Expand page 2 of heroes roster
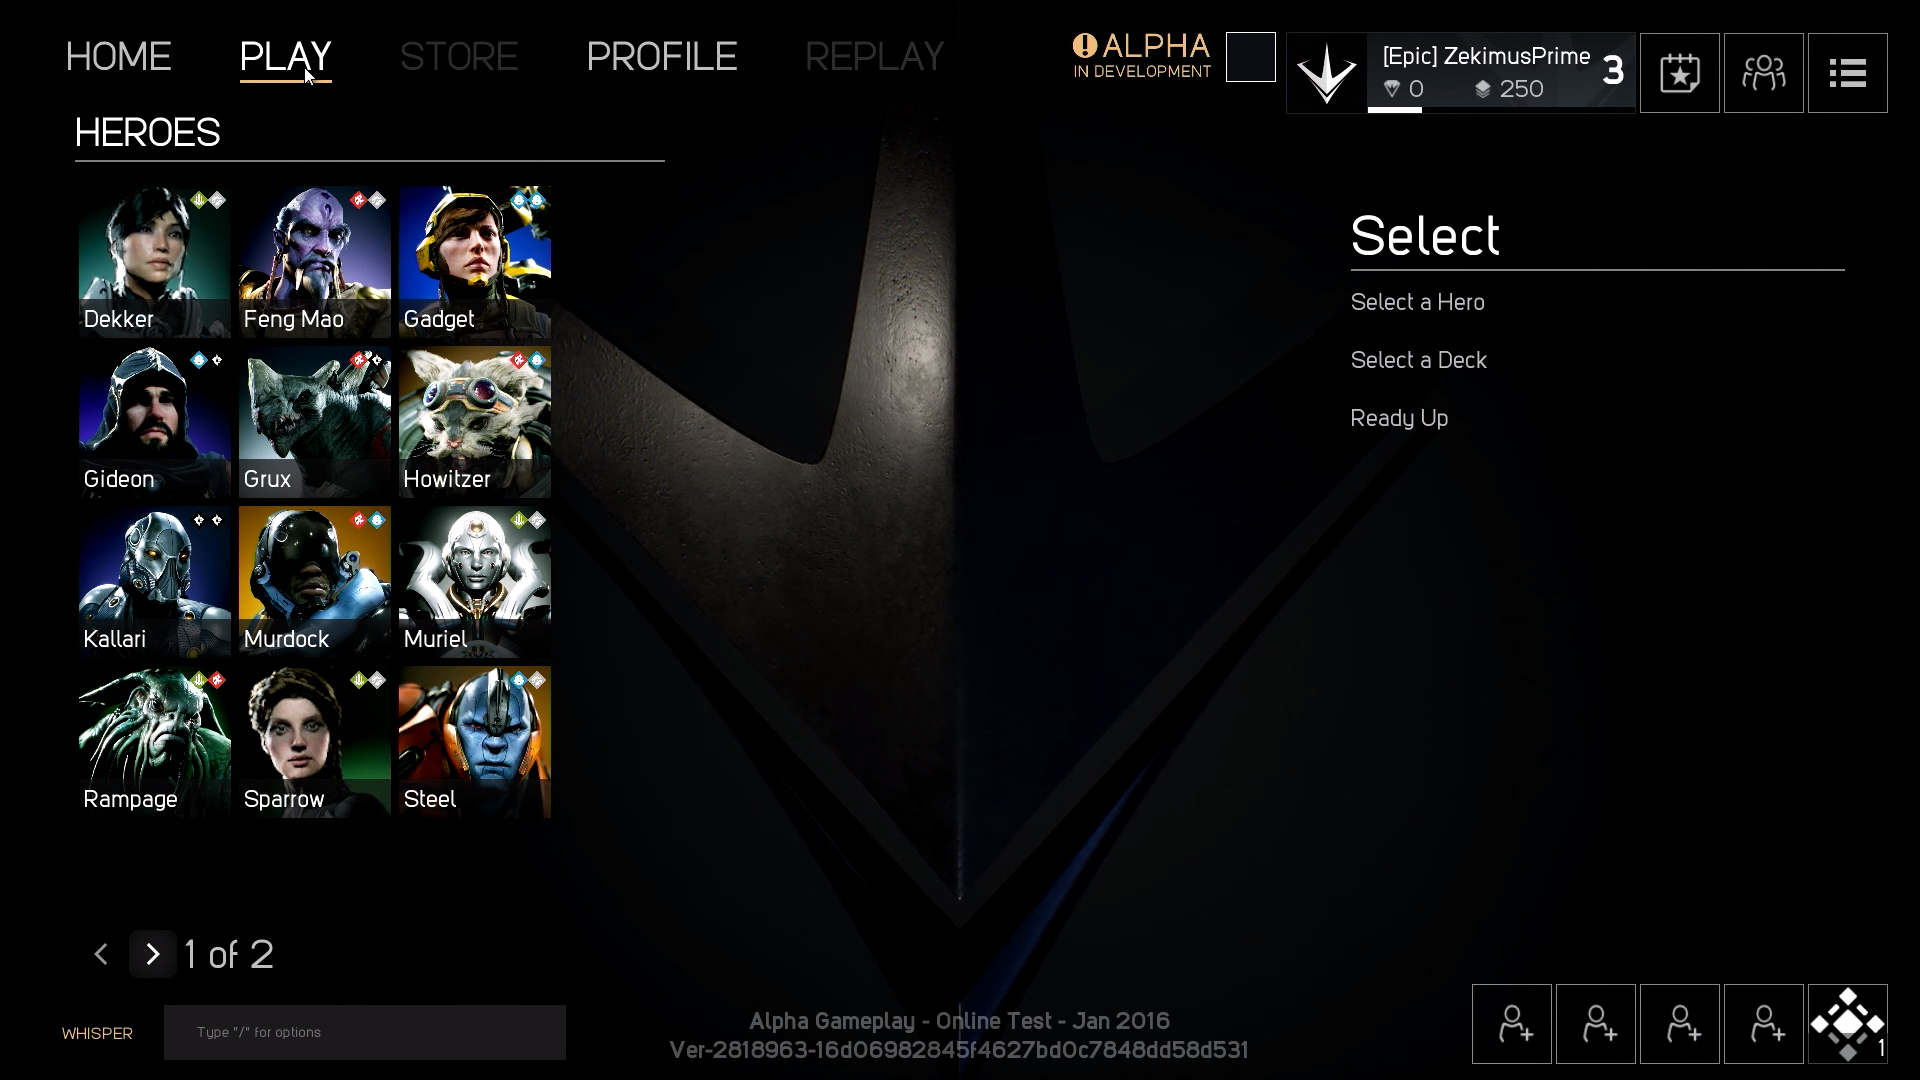The width and height of the screenshot is (1920, 1080). pyautogui.click(x=153, y=955)
